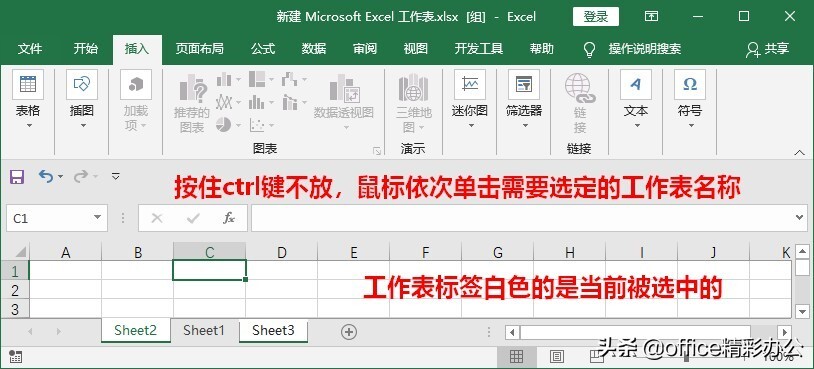Click the 加载项 add-ins icon
Image resolution: width=814 pixels, height=369 pixels.
[136, 85]
